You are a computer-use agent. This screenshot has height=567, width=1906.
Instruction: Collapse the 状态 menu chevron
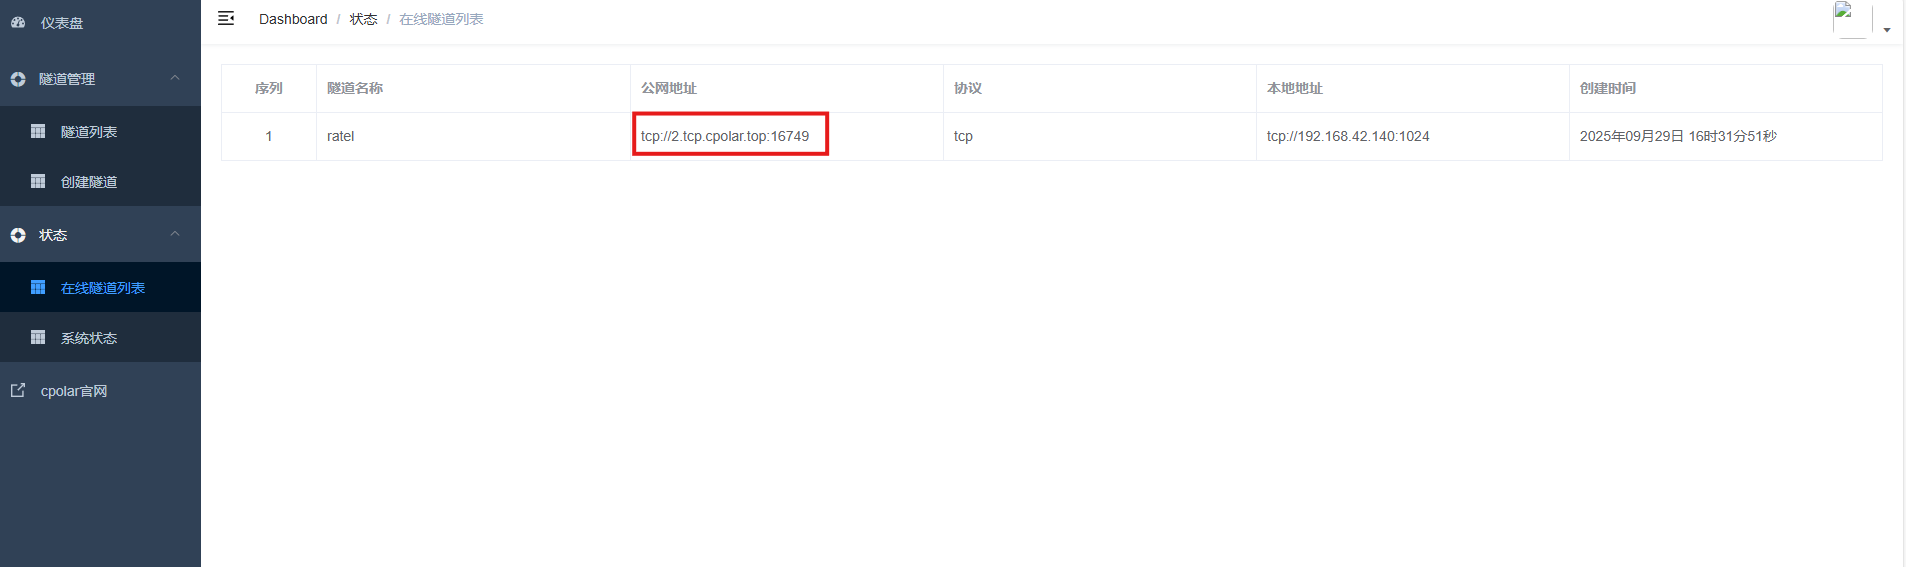(175, 234)
